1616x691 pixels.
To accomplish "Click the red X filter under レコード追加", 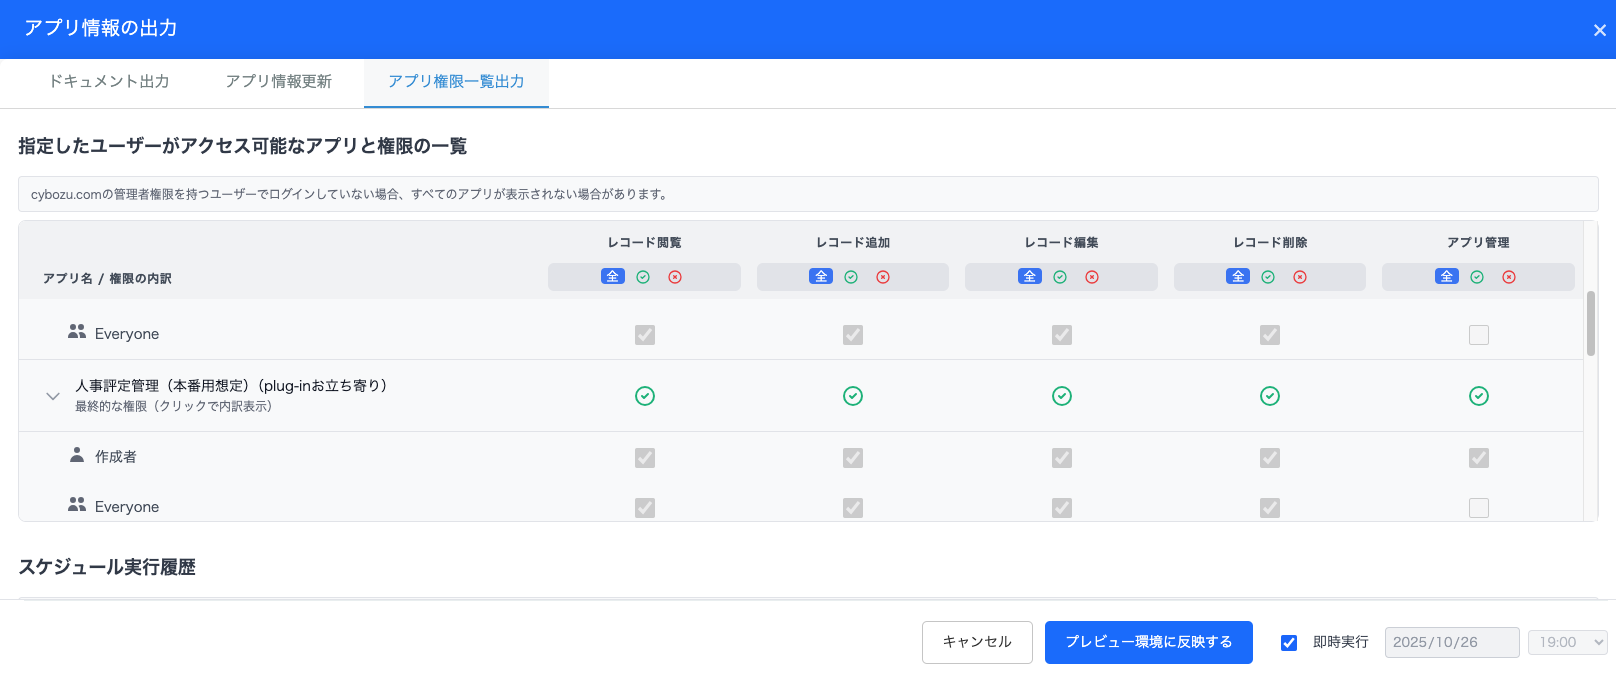I will 883,277.
